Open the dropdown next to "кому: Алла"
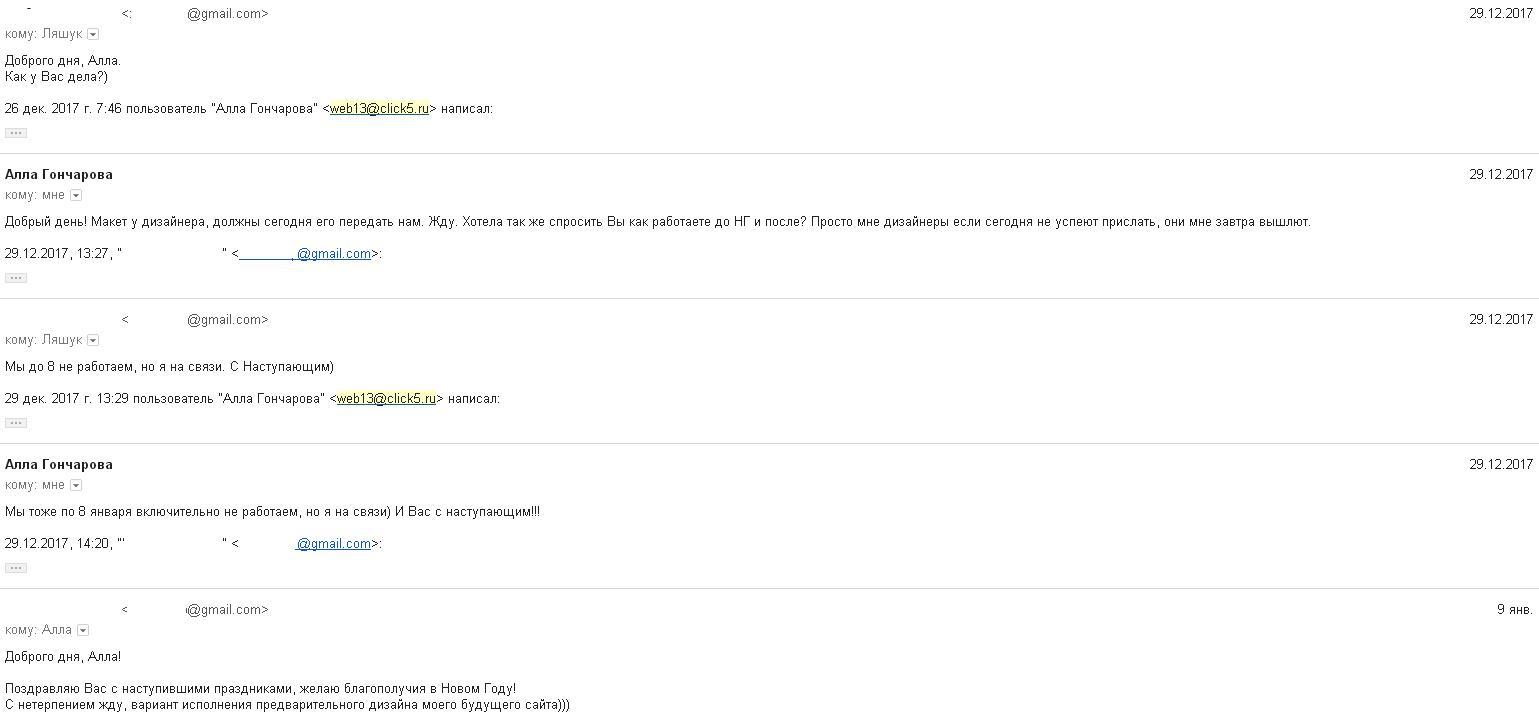The width and height of the screenshot is (1539, 723). tap(83, 631)
